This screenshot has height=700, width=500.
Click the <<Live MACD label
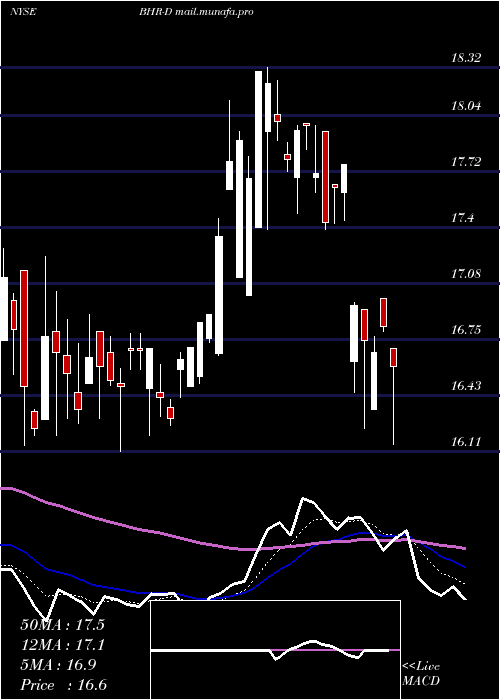pyautogui.click(x=421, y=674)
